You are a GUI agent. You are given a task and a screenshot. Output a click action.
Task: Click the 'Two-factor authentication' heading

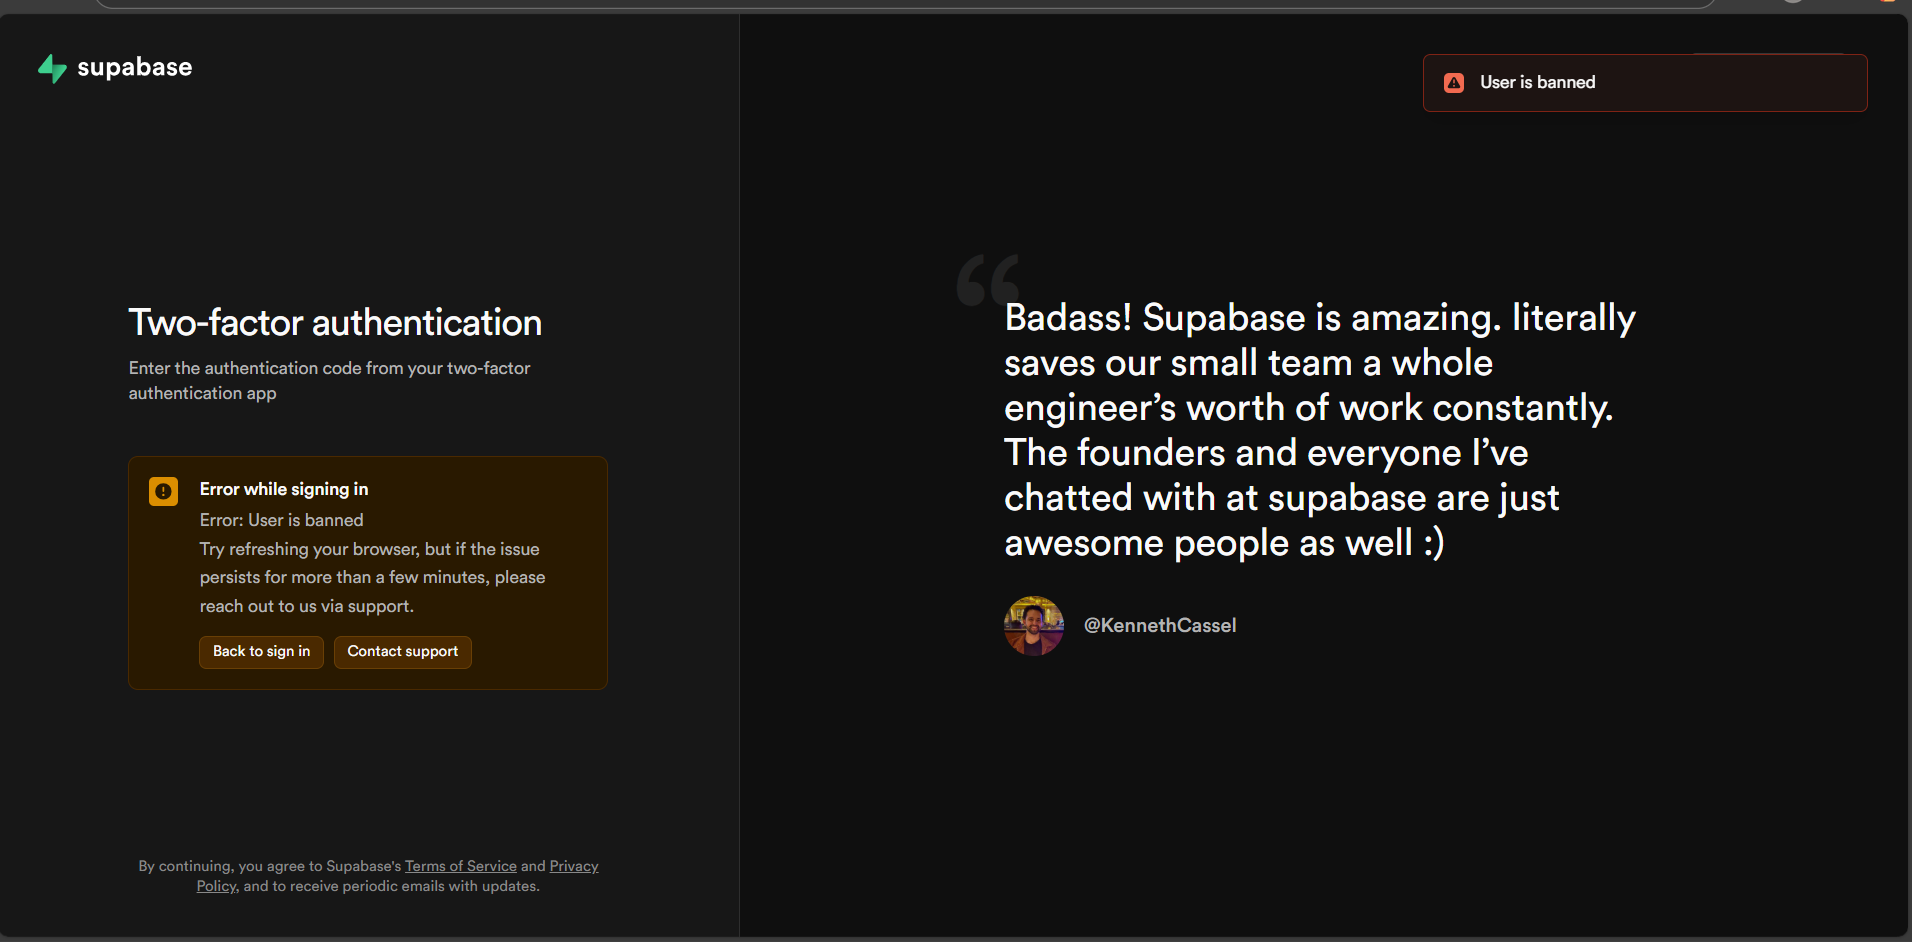point(335,323)
